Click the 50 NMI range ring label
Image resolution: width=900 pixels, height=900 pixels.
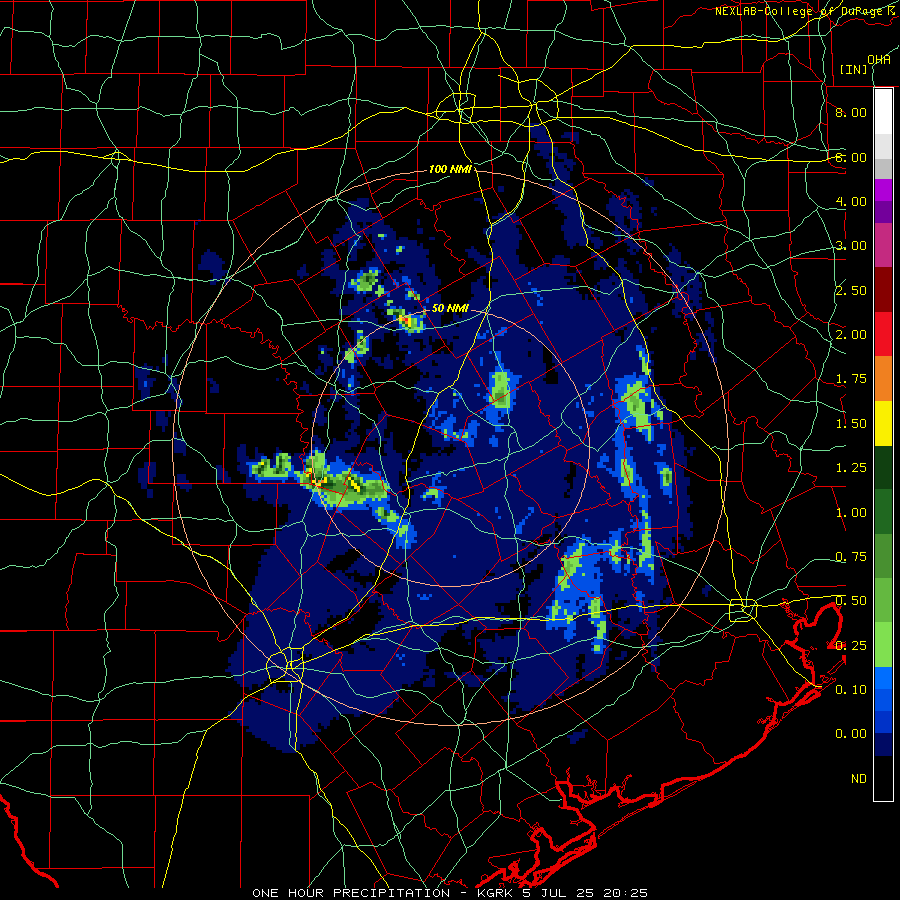pyautogui.click(x=451, y=308)
